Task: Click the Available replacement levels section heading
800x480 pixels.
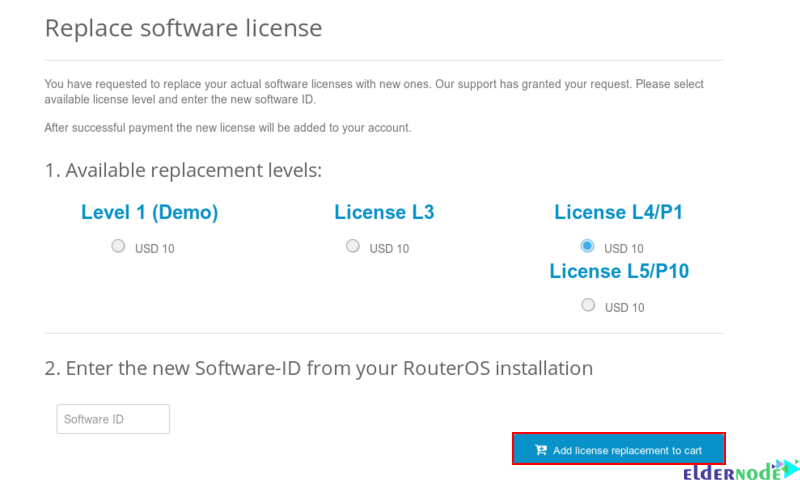Action: click(x=183, y=170)
